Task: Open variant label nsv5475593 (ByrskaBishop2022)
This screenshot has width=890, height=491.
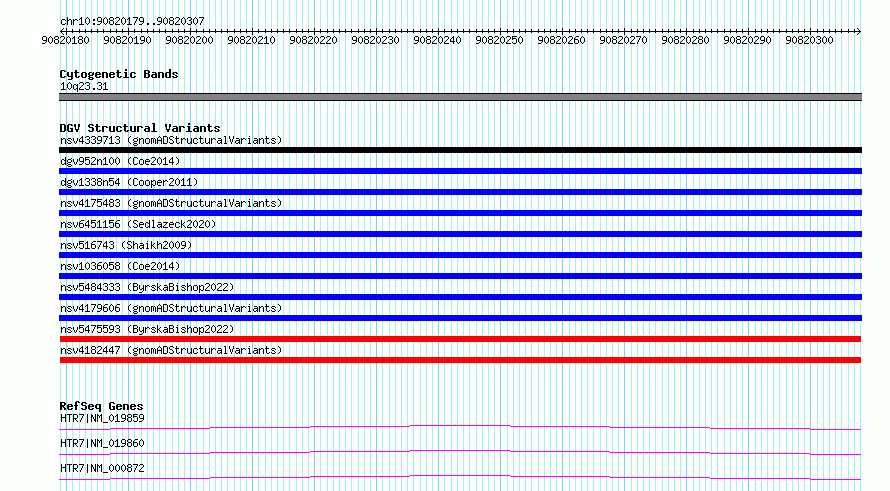Action: 147,329
